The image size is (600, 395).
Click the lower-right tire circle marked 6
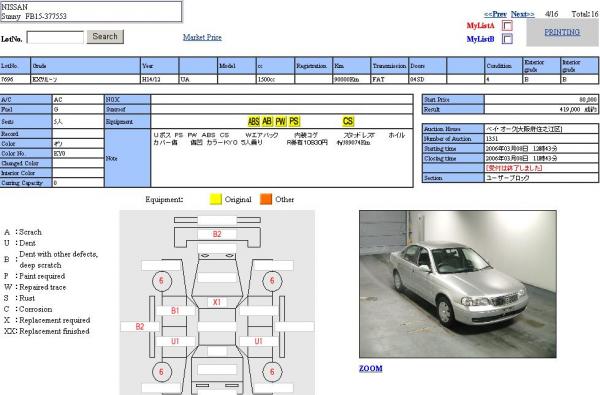pyautogui.click(x=272, y=372)
